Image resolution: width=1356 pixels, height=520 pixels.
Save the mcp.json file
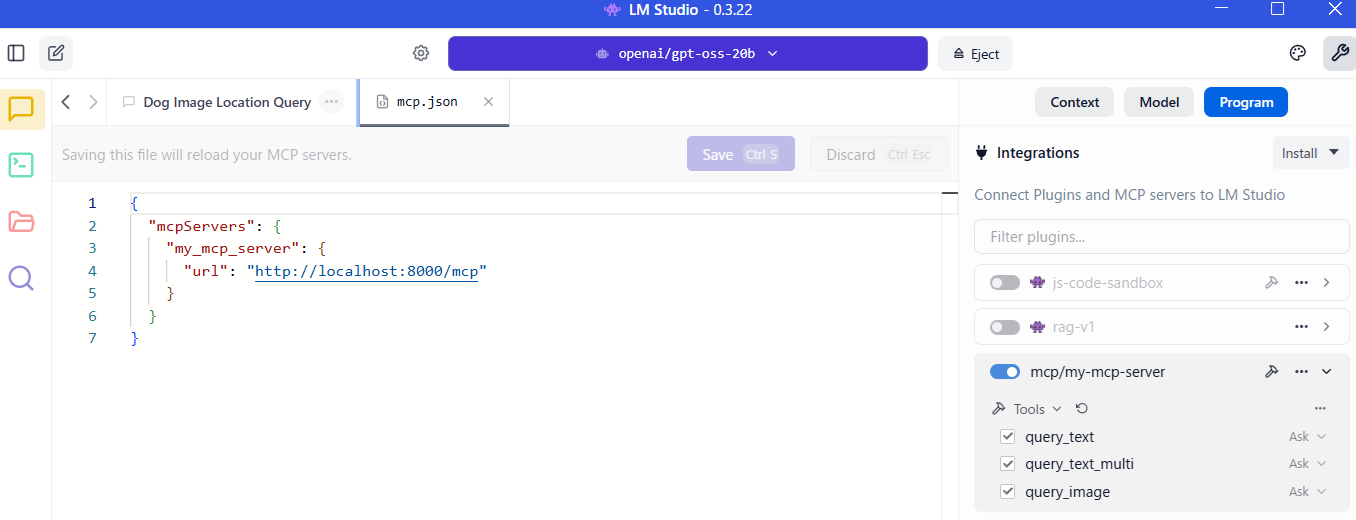741,154
